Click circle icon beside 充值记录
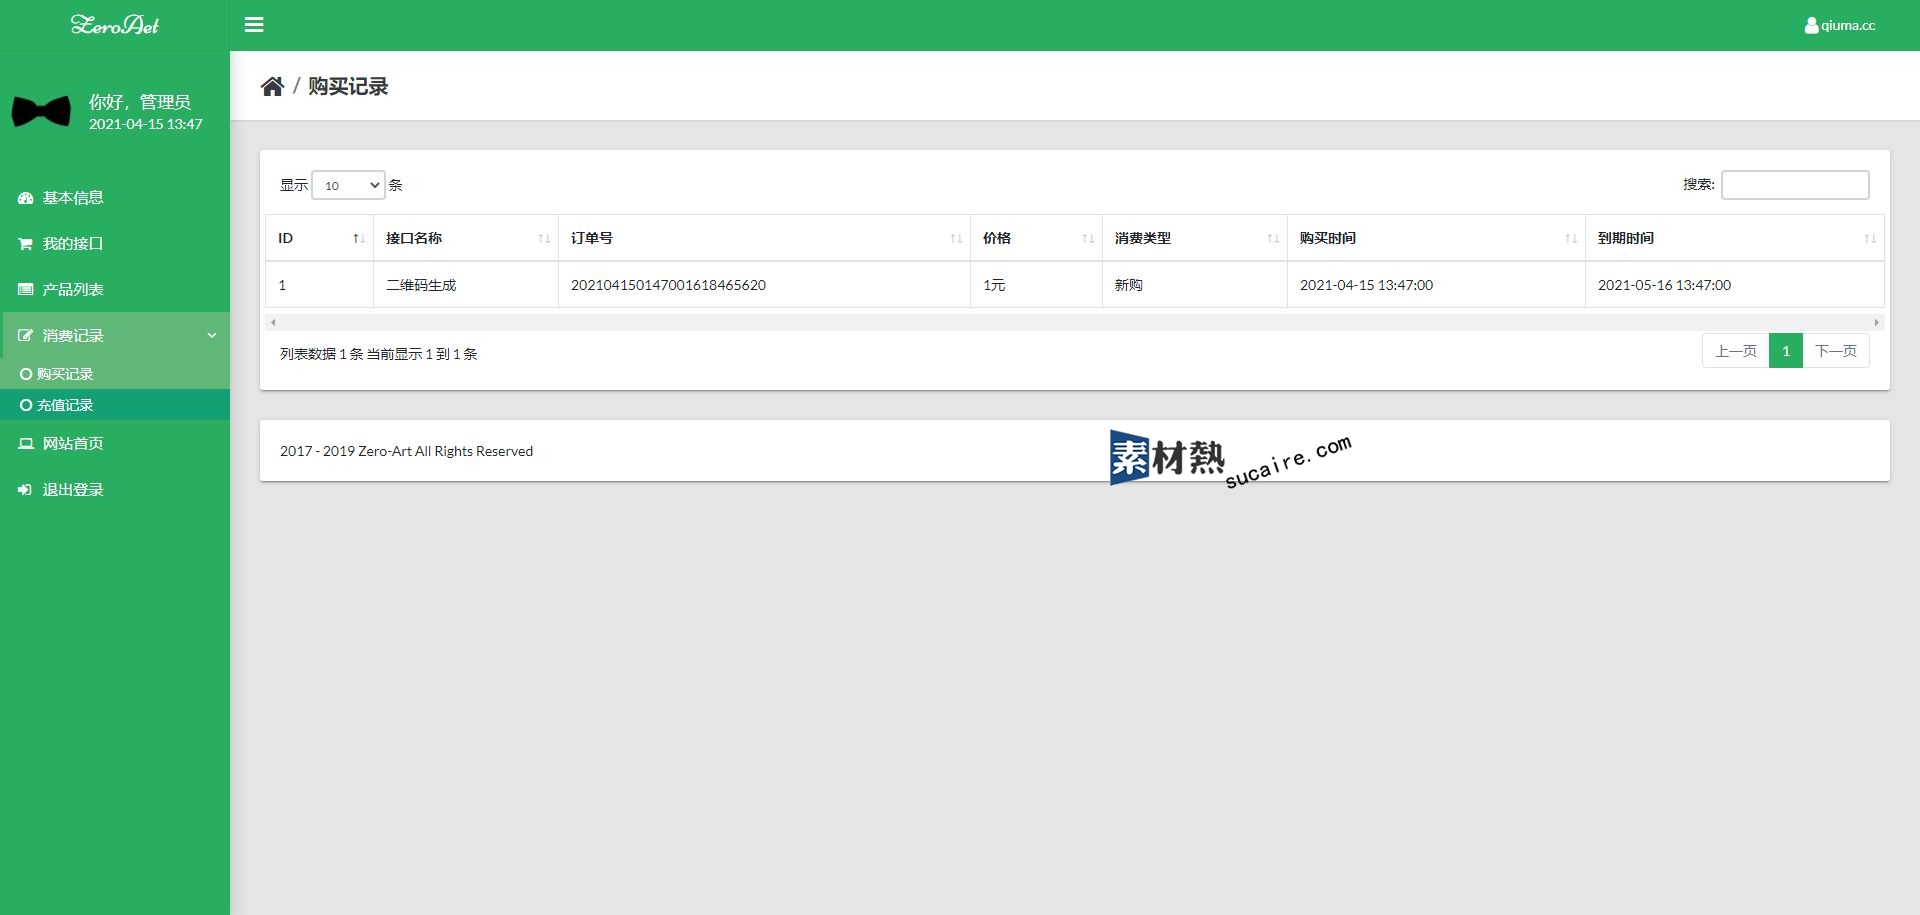Viewport: 1920px width, 915px height. (x=26, y=405)
